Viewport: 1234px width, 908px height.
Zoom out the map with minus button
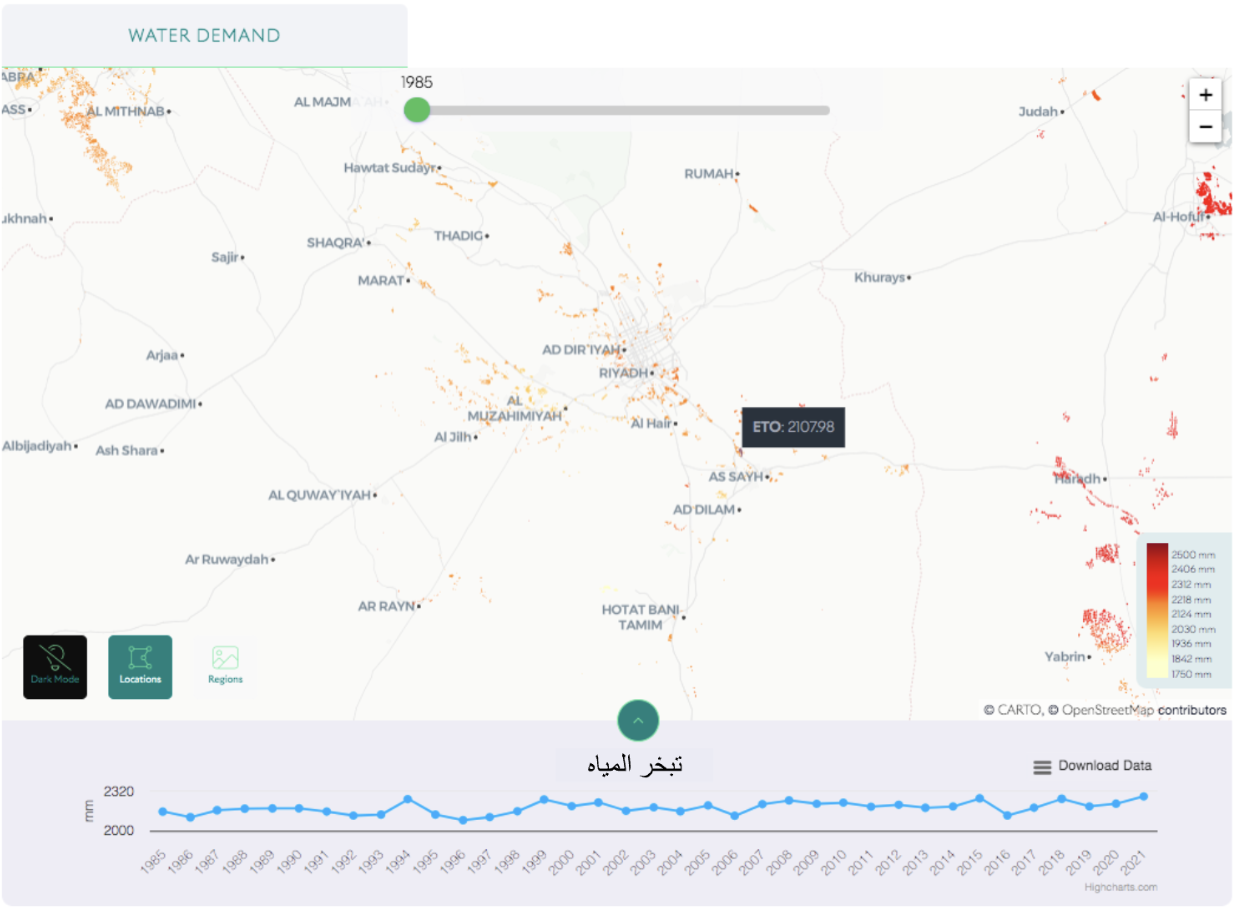[x=1206, y=127]
